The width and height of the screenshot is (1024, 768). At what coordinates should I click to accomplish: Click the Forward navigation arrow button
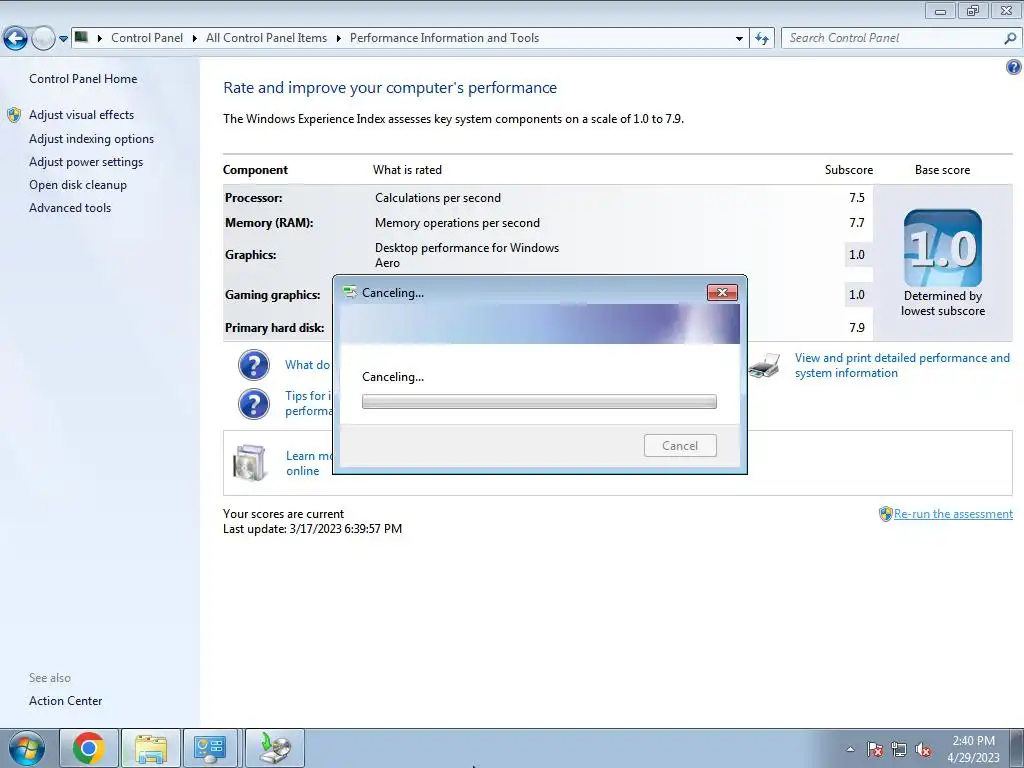click(43, 39)
